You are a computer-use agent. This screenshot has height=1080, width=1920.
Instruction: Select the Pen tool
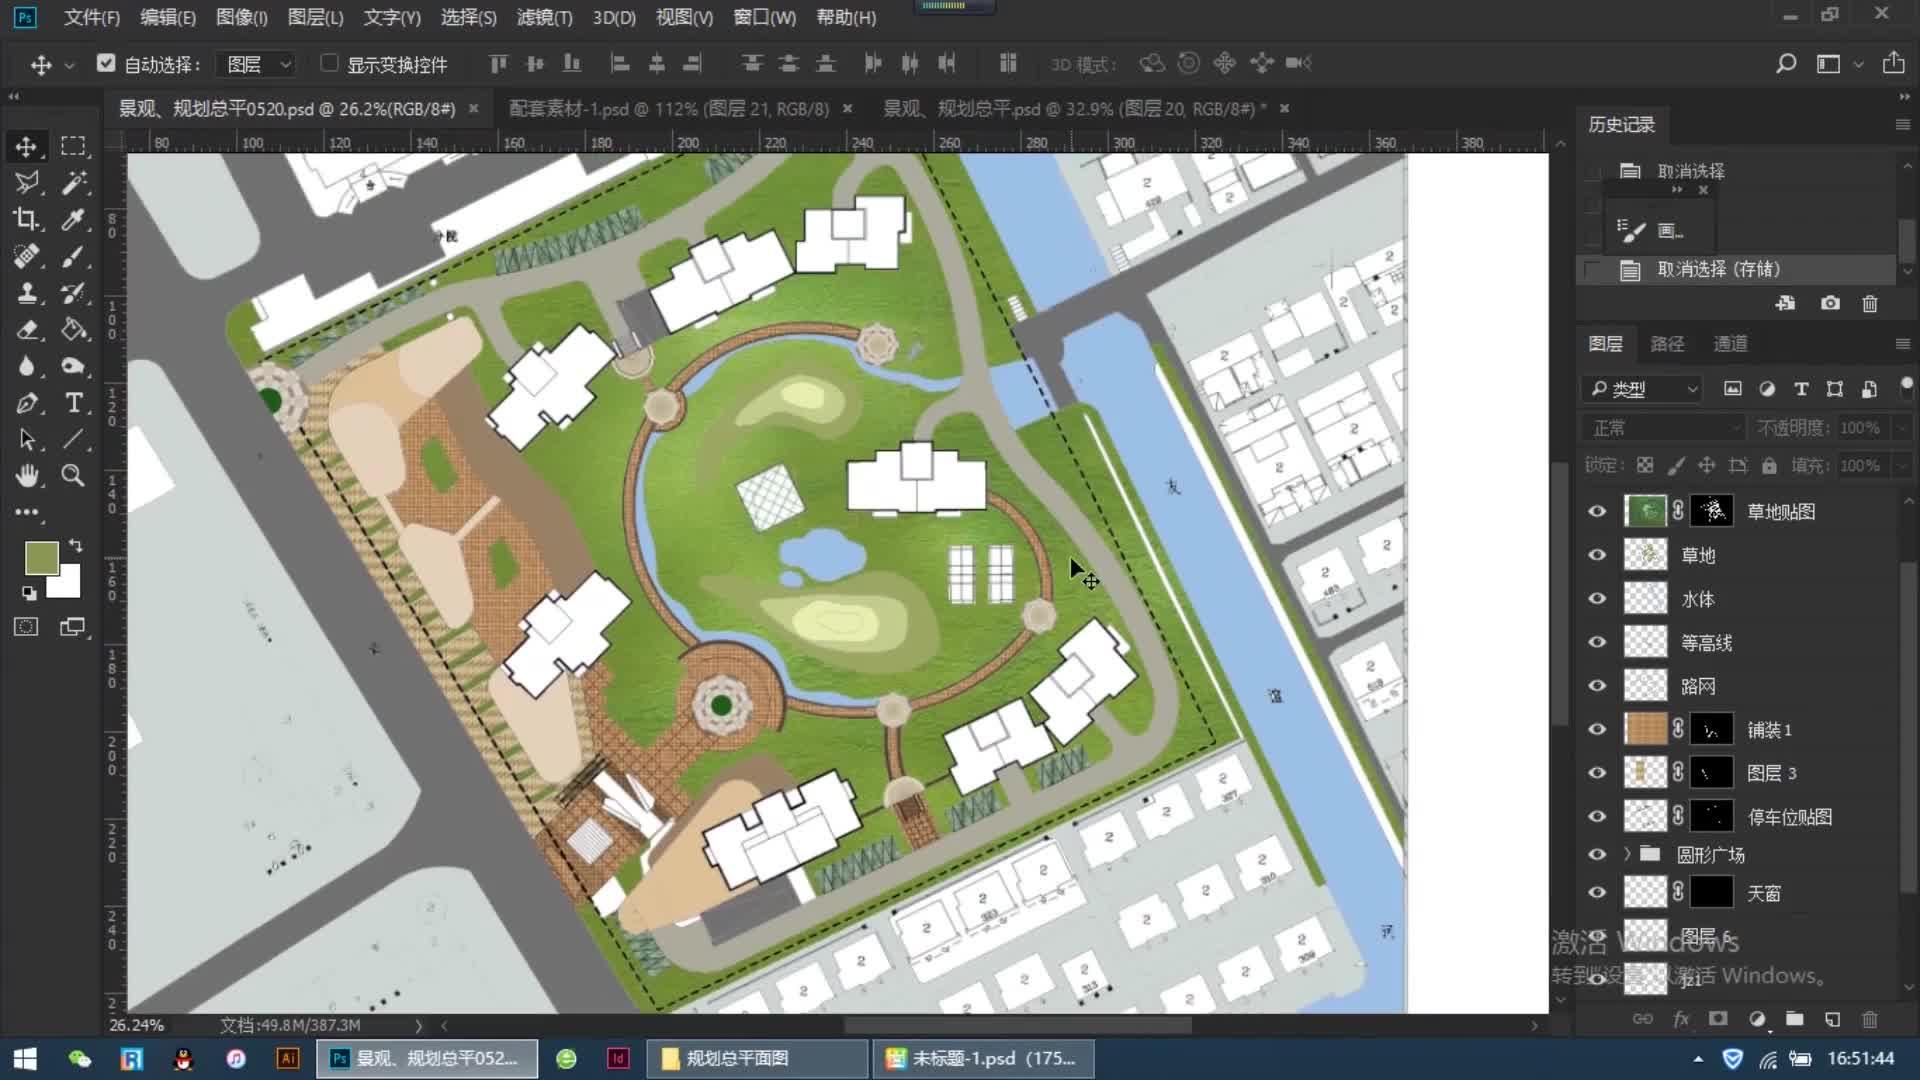[27, 402]
